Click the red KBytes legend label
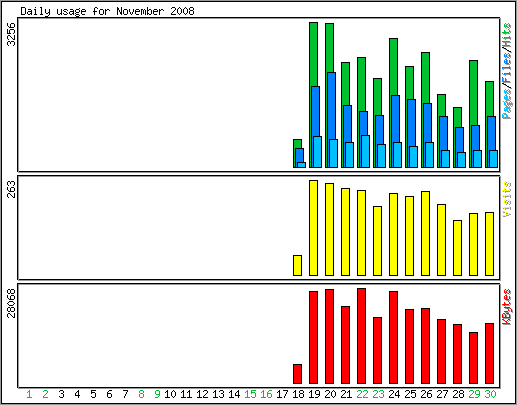Viewport: 517px width, 405px height. (x=507, y=307)
